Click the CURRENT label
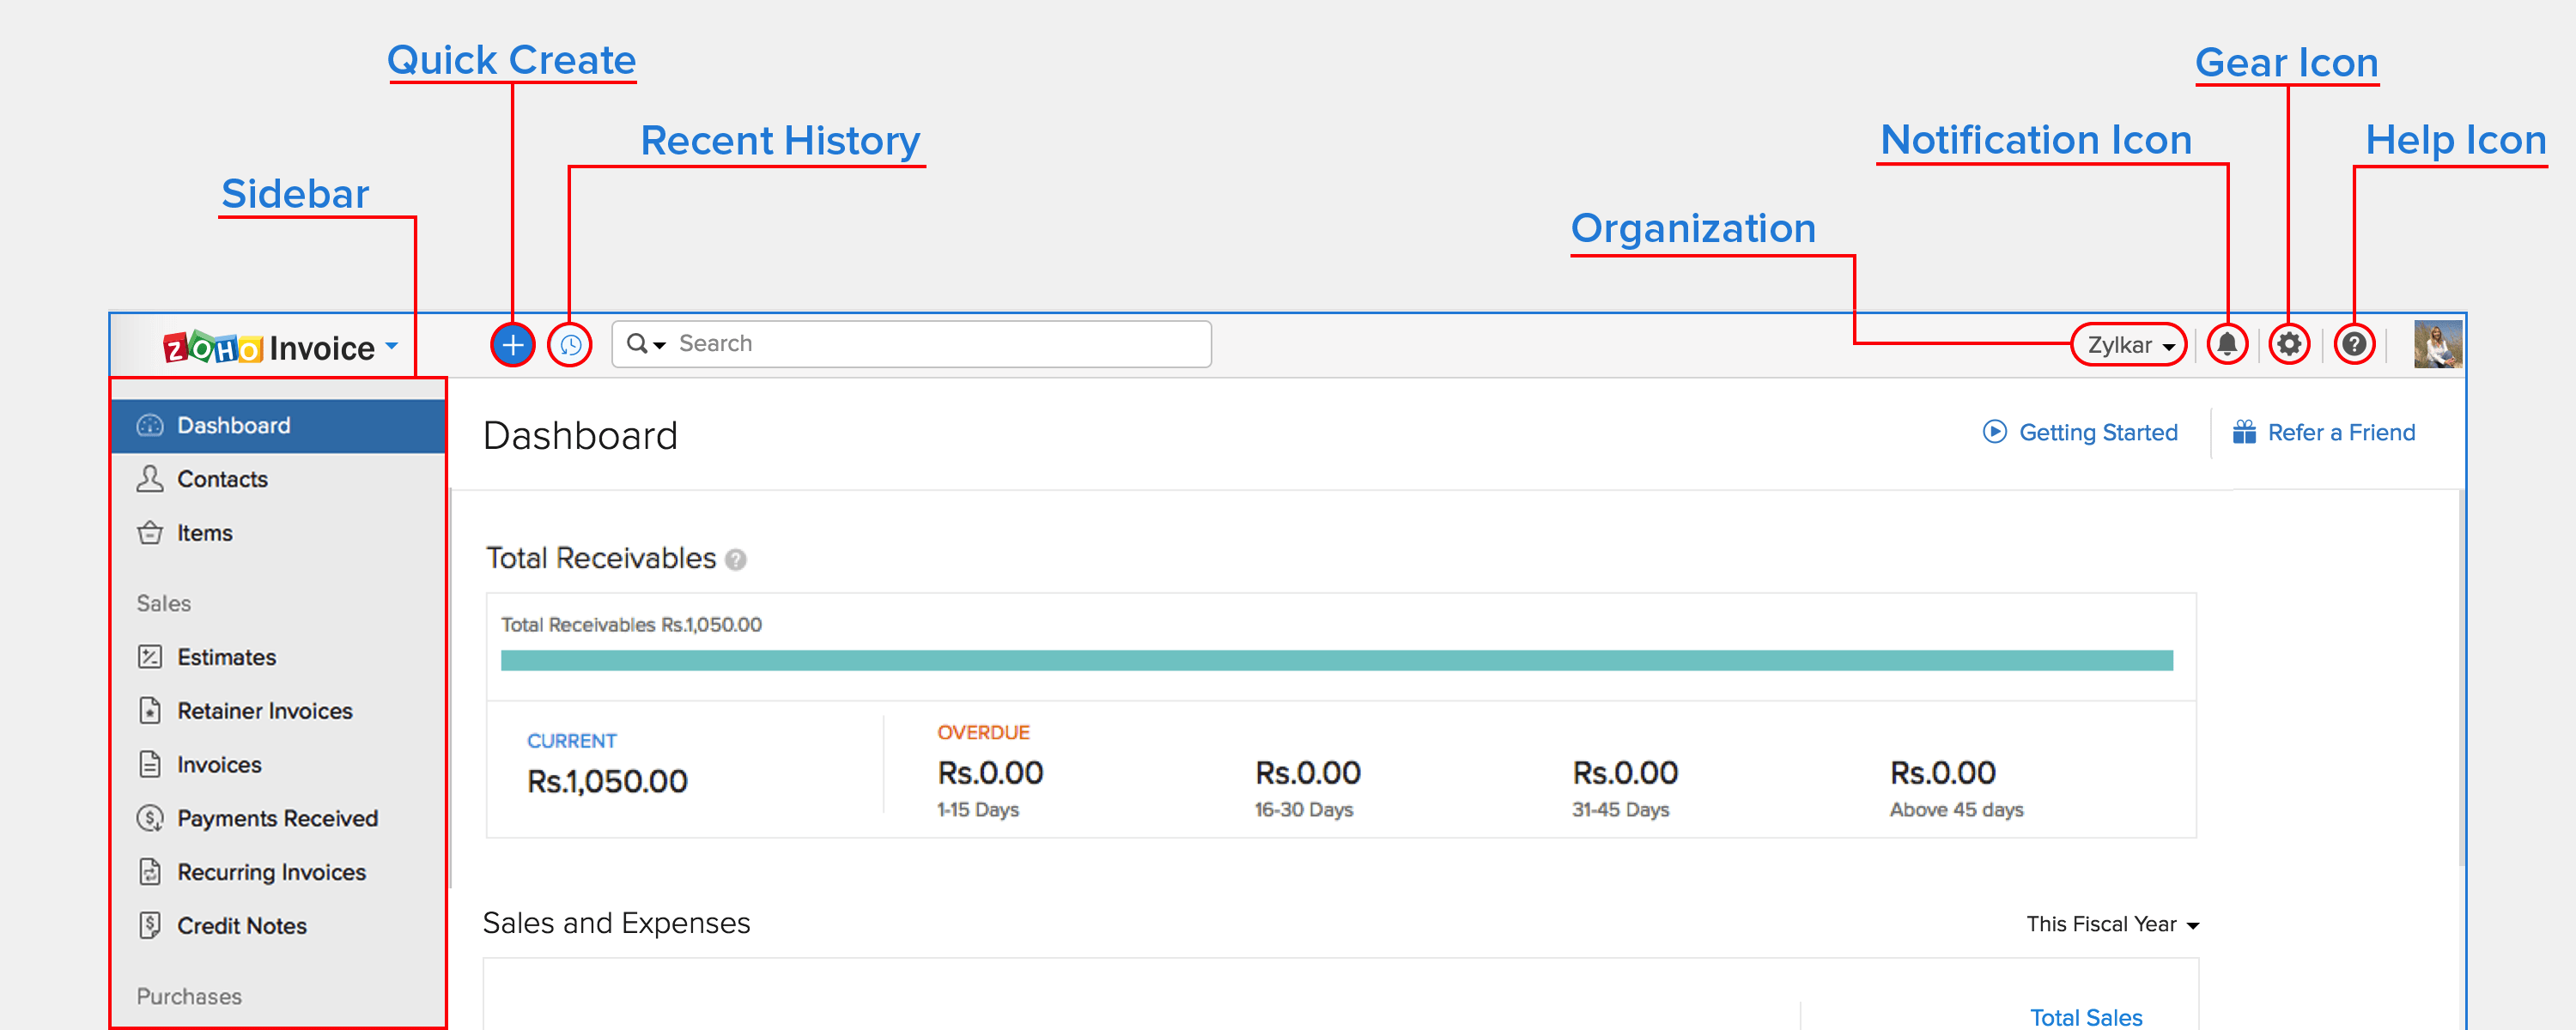2576x1030 pixels. [572, 741]
